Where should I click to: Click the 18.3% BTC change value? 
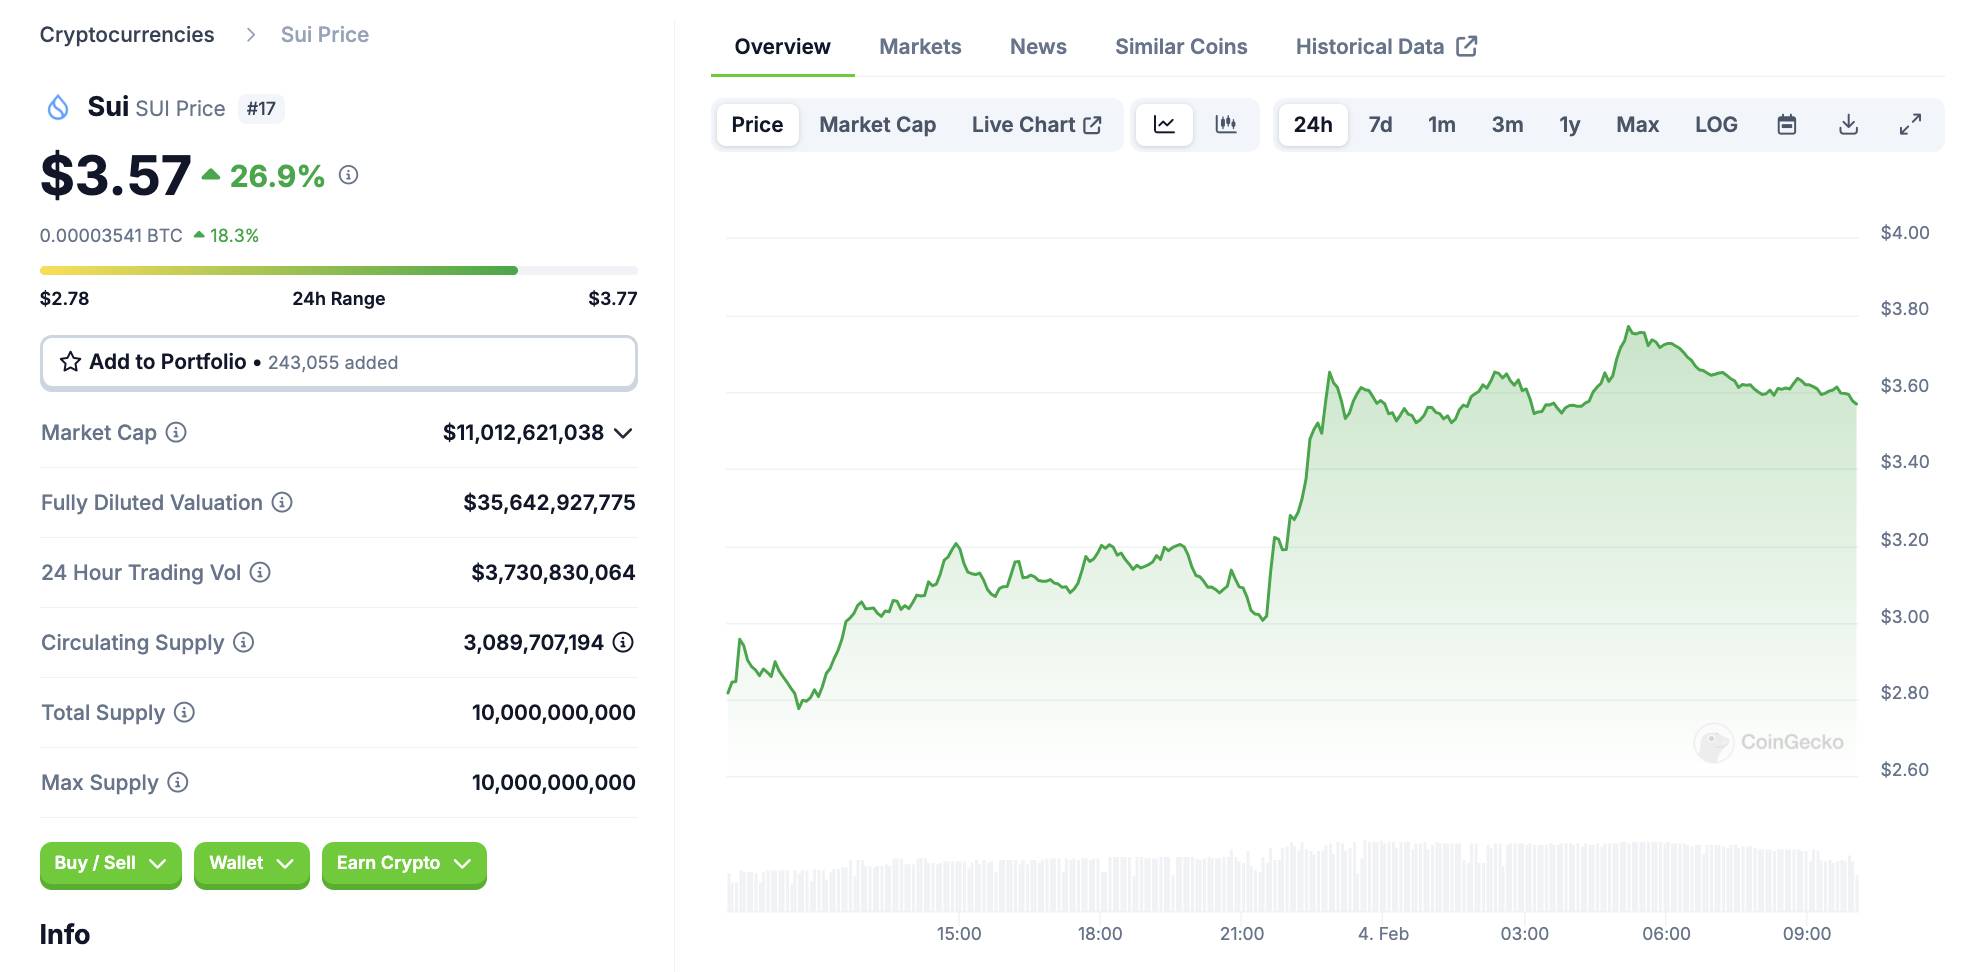(234, 236)
